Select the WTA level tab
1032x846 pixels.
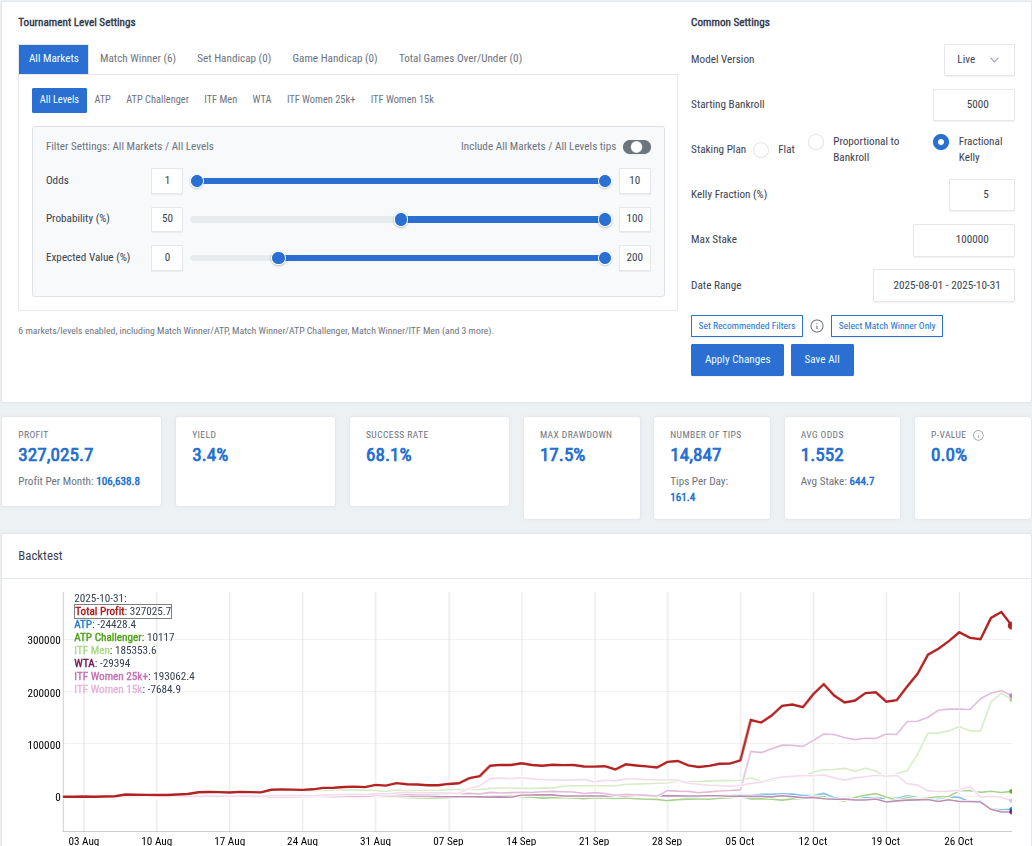click(x=261, y=99)
